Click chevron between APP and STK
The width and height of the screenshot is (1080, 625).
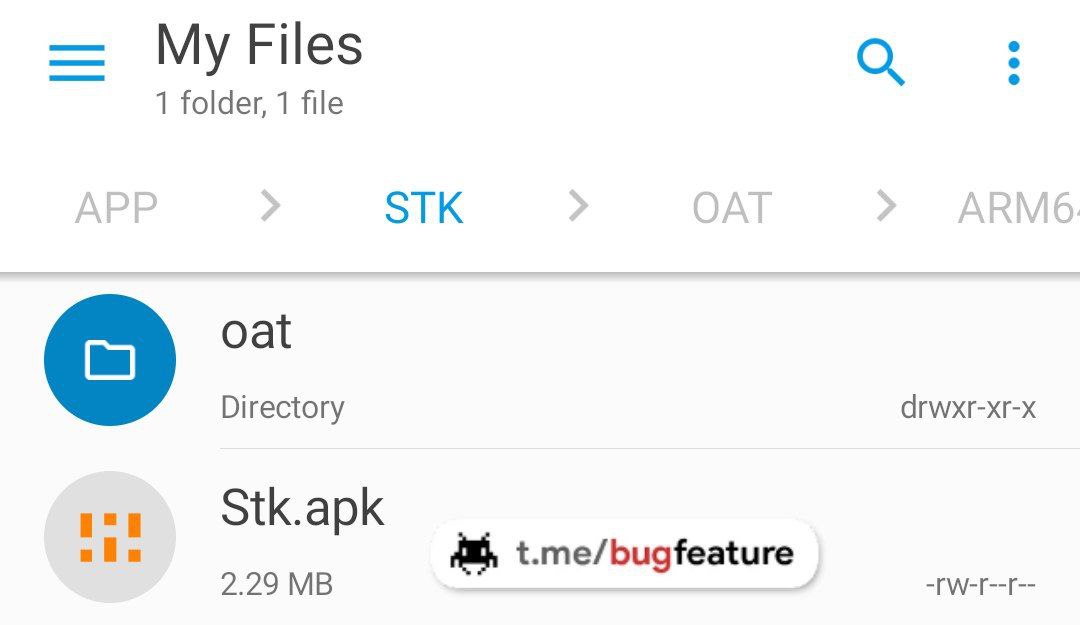(x=270, y=206)
